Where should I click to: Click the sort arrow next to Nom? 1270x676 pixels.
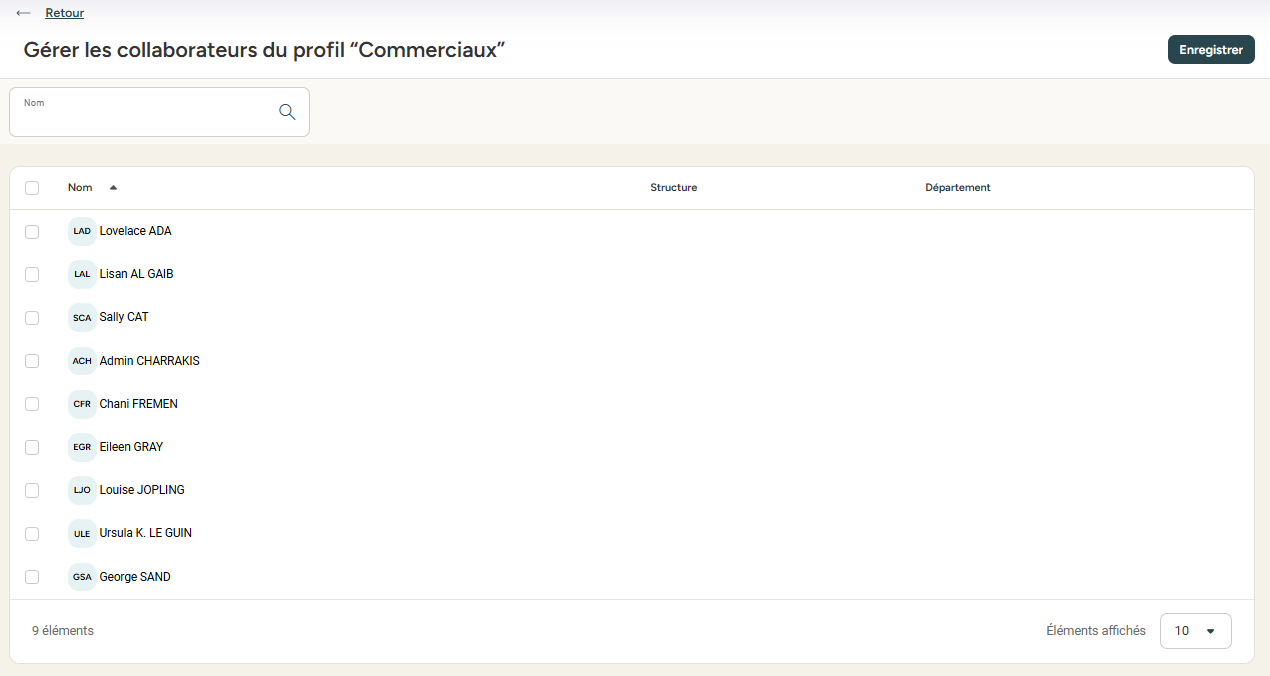tap(113, 187)
